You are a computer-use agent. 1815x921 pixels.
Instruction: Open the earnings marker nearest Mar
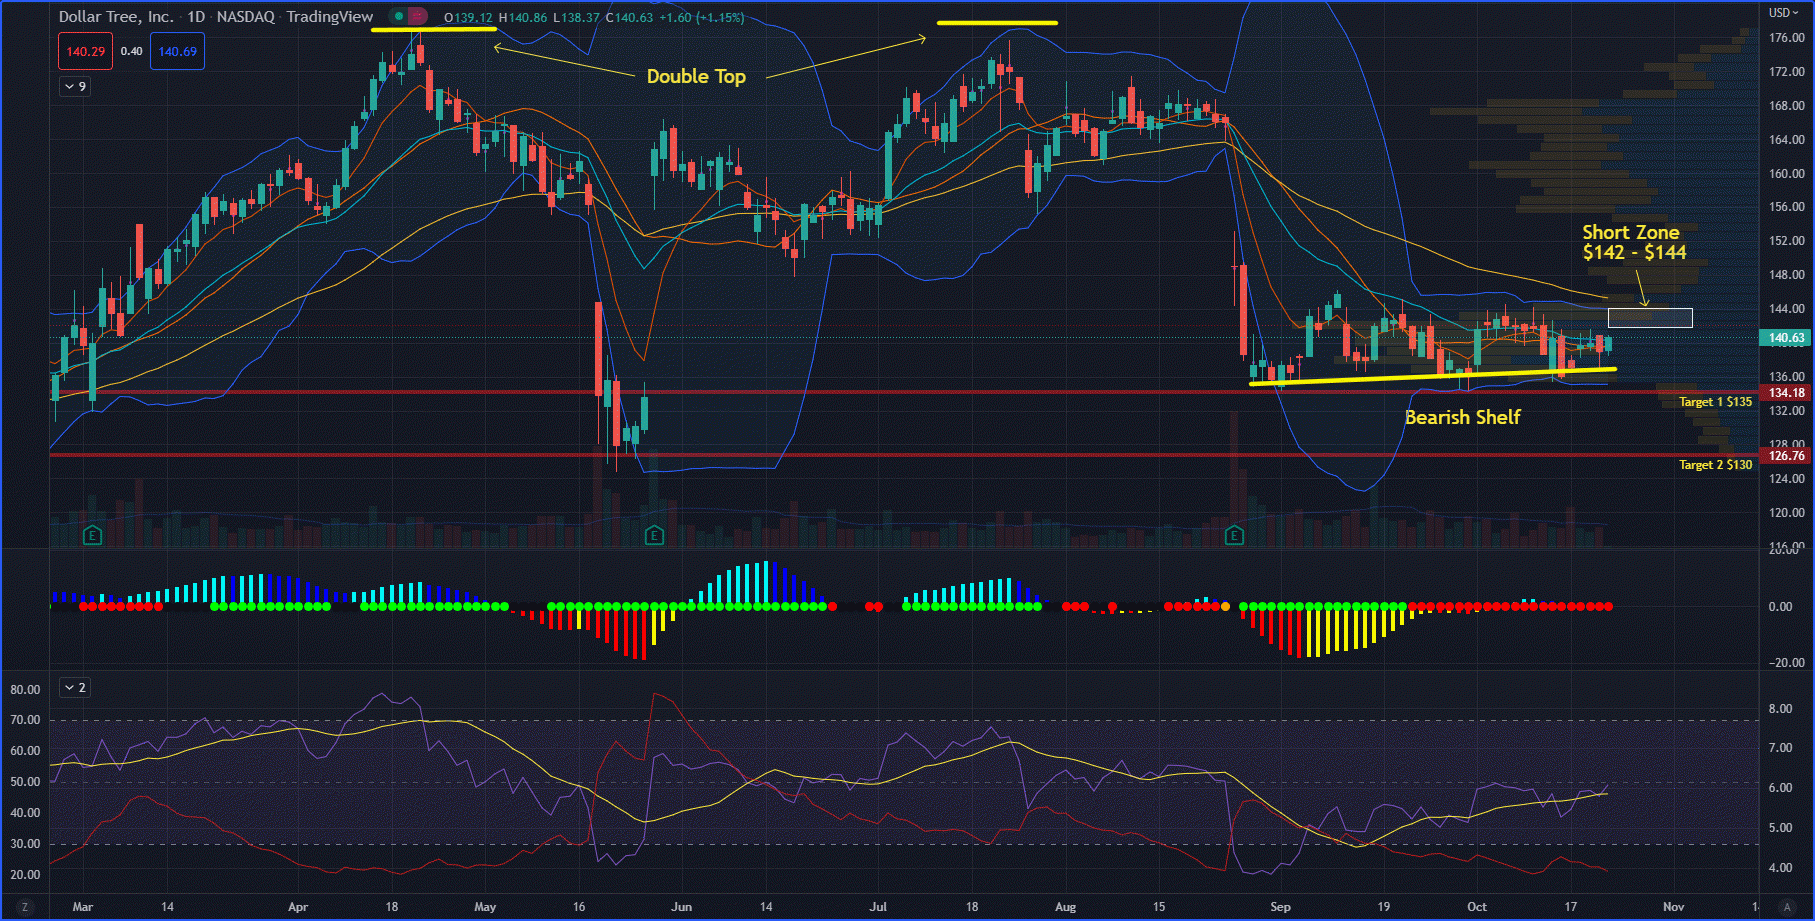(x=92, y=535)
